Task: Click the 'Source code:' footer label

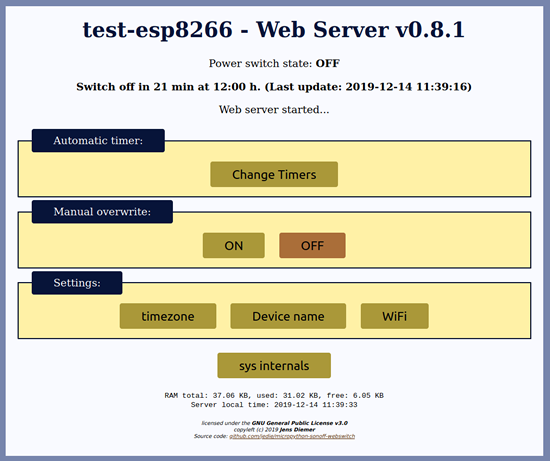Action: click(x=211, y=436)
